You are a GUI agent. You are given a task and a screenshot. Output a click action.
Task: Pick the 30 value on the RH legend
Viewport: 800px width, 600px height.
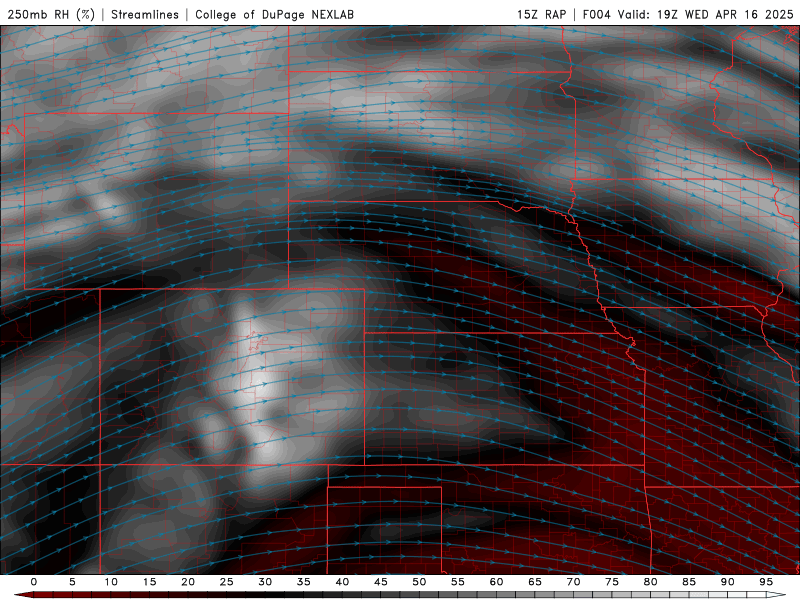click(x=265, y=582)
